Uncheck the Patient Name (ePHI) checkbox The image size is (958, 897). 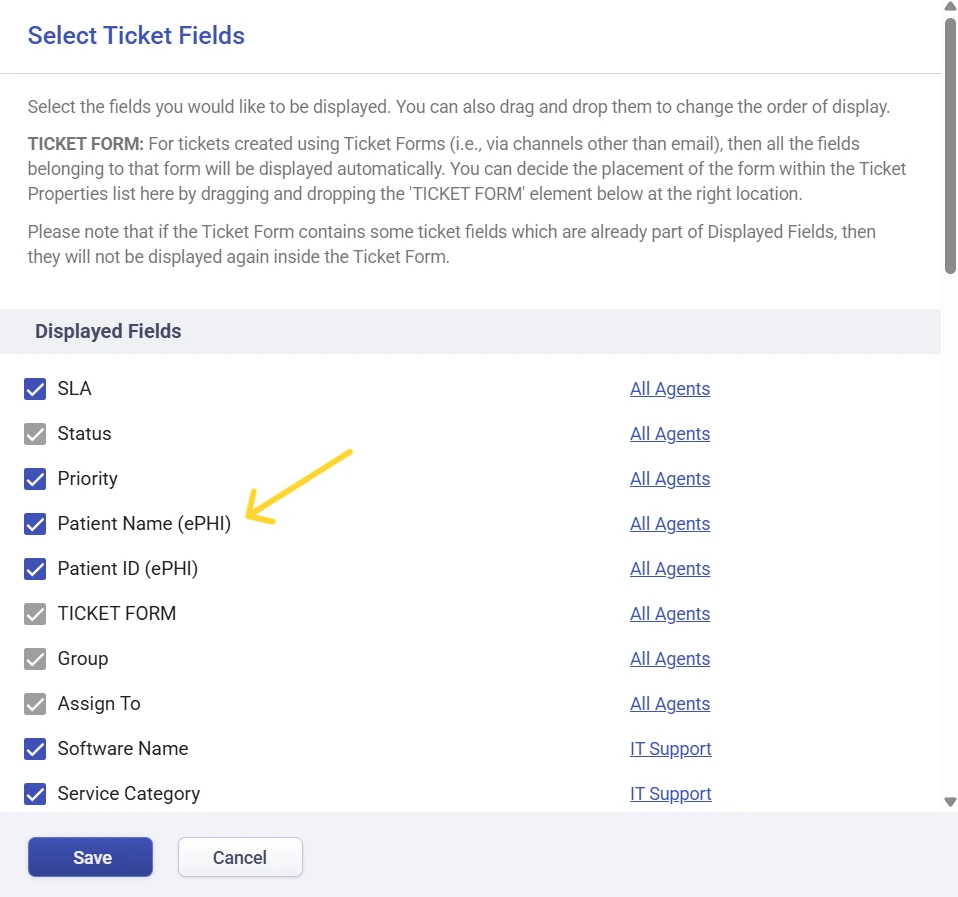(35, 524)
